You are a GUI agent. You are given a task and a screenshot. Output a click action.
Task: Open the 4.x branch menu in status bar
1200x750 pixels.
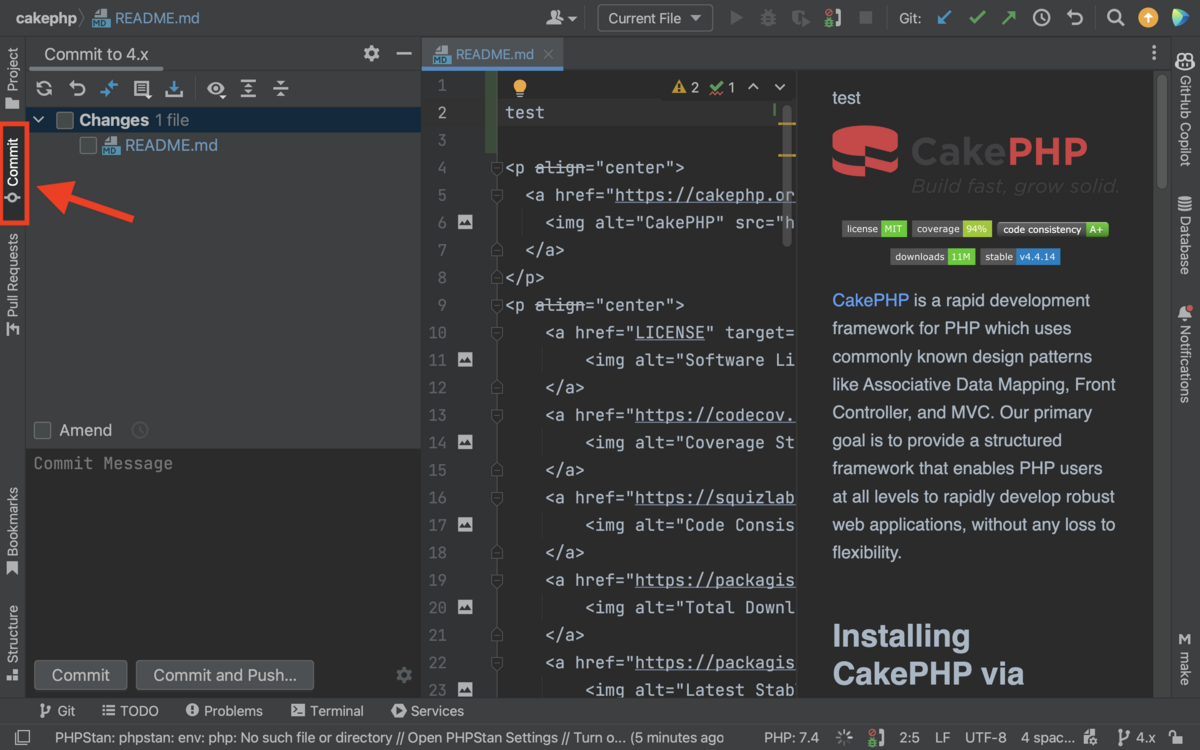(1136, 738)
